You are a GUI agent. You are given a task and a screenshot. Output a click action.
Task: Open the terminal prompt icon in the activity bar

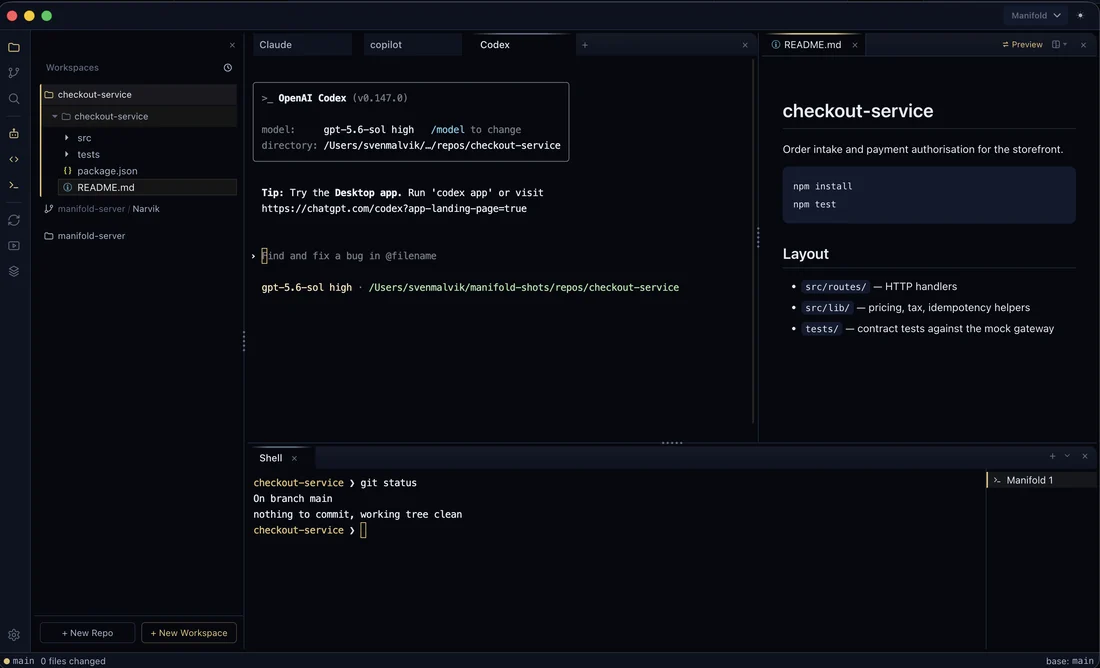click(x=13, y=185)
